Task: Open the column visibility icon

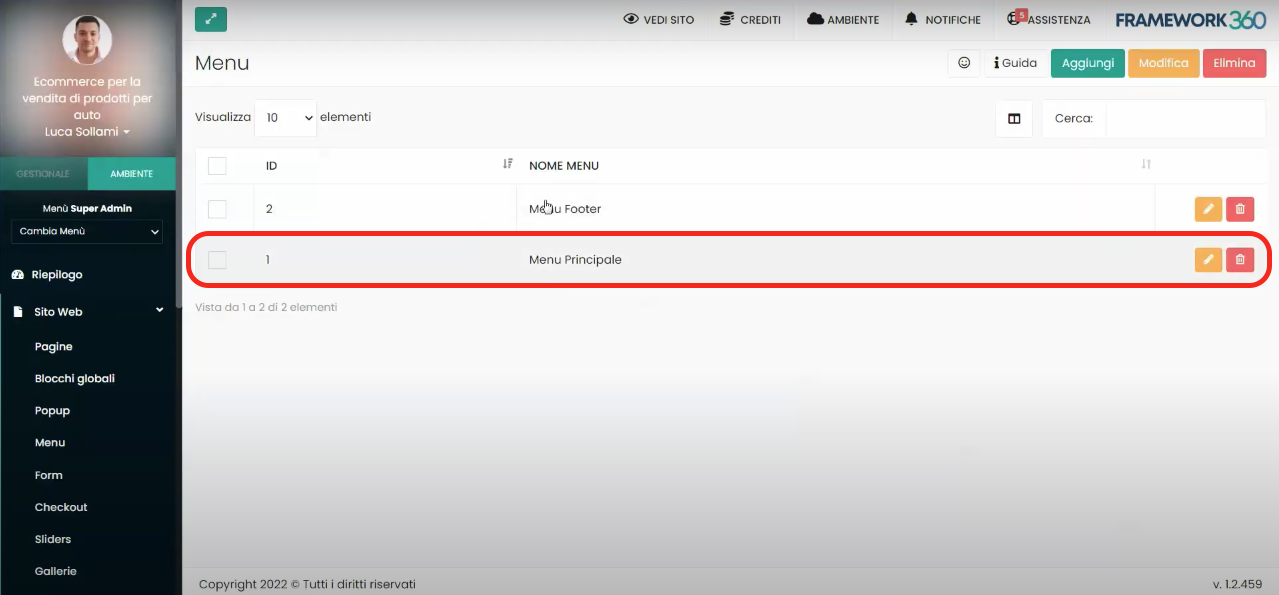Action: pos(1014,118)
